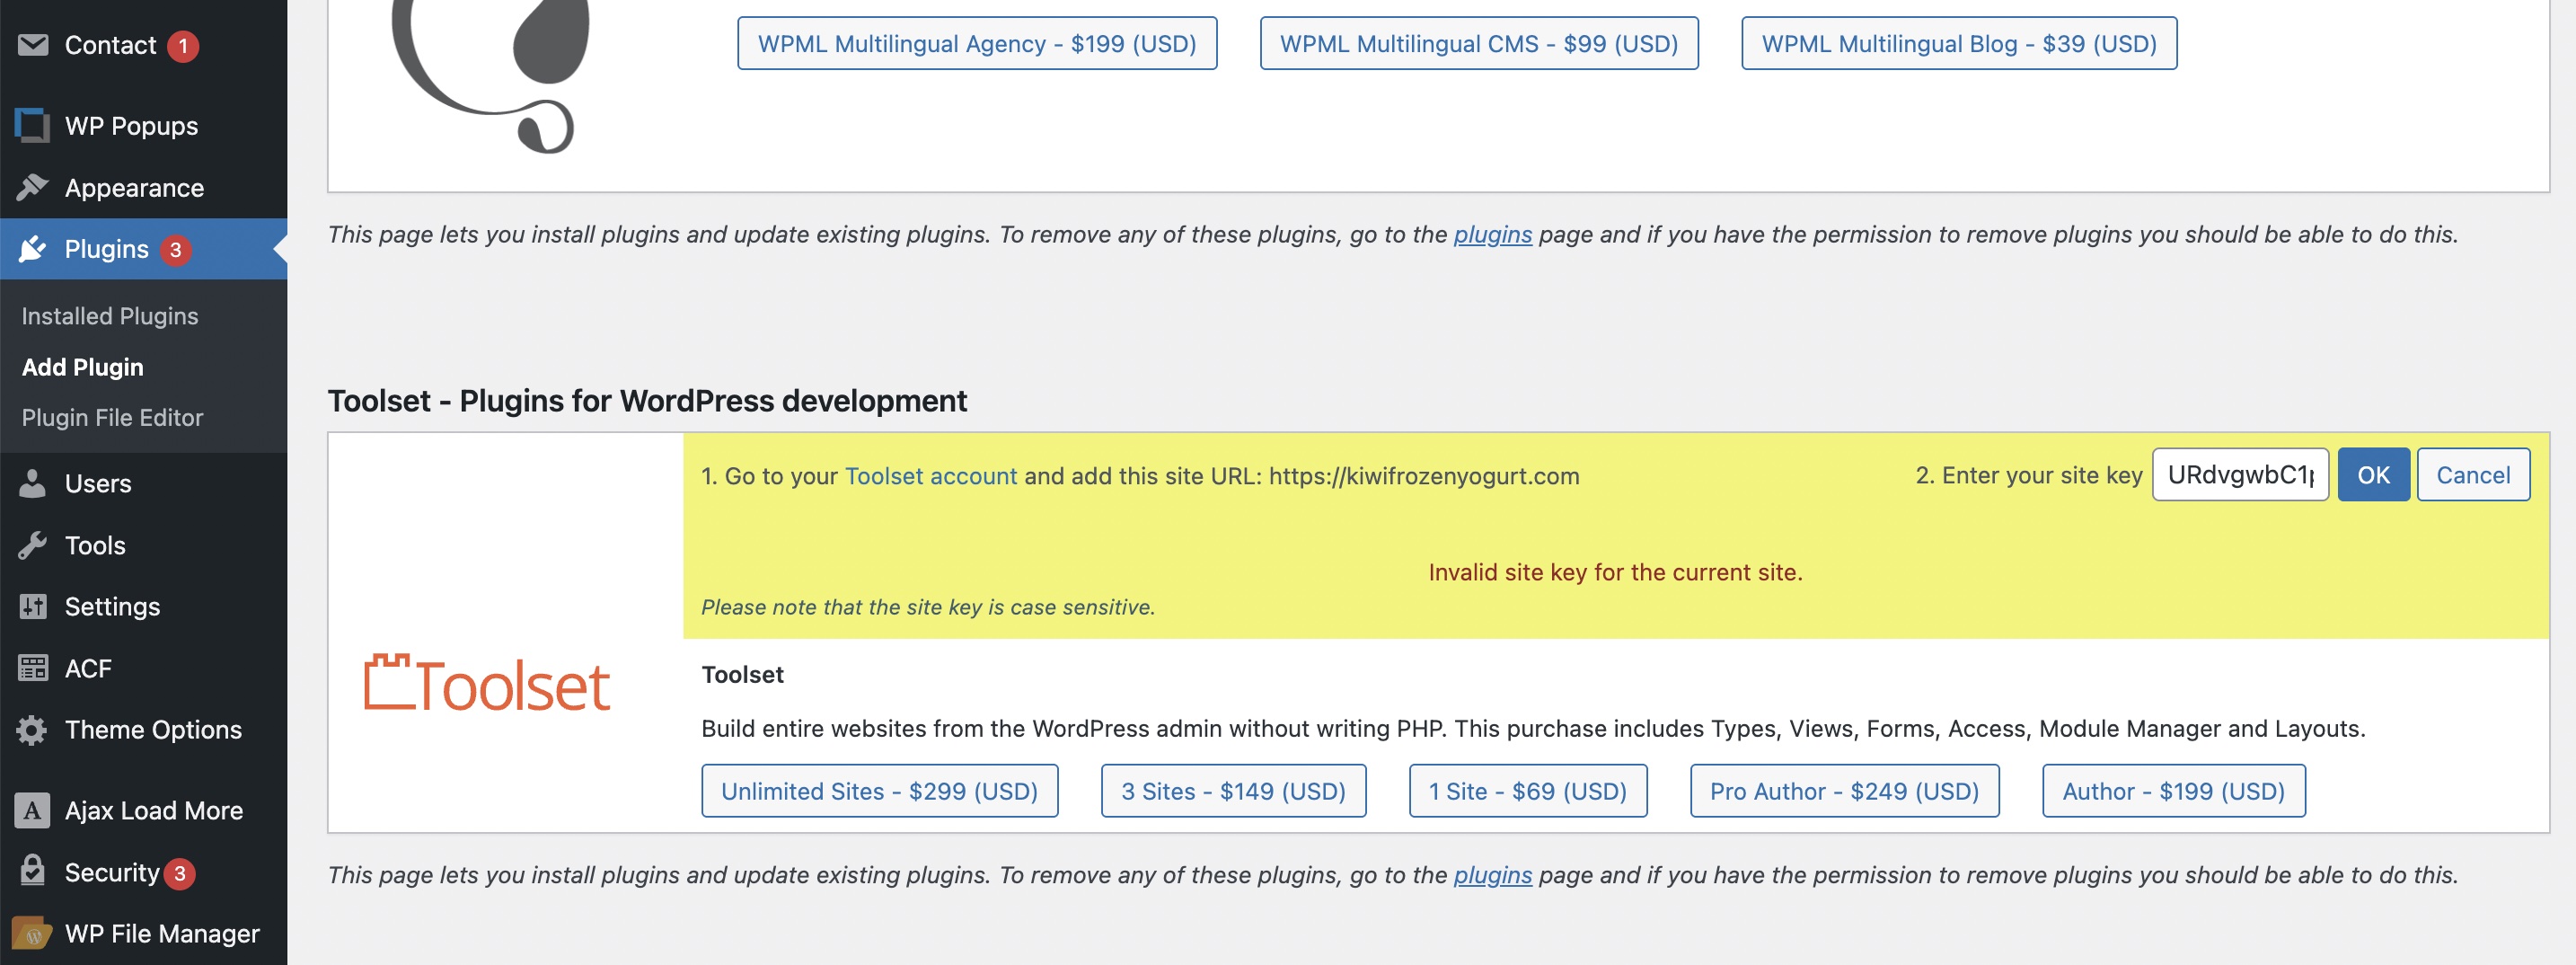Viewport: 2576px width, 965px height.
Task: Click the Contact envelope icon
Action: (x=33, y=45)
